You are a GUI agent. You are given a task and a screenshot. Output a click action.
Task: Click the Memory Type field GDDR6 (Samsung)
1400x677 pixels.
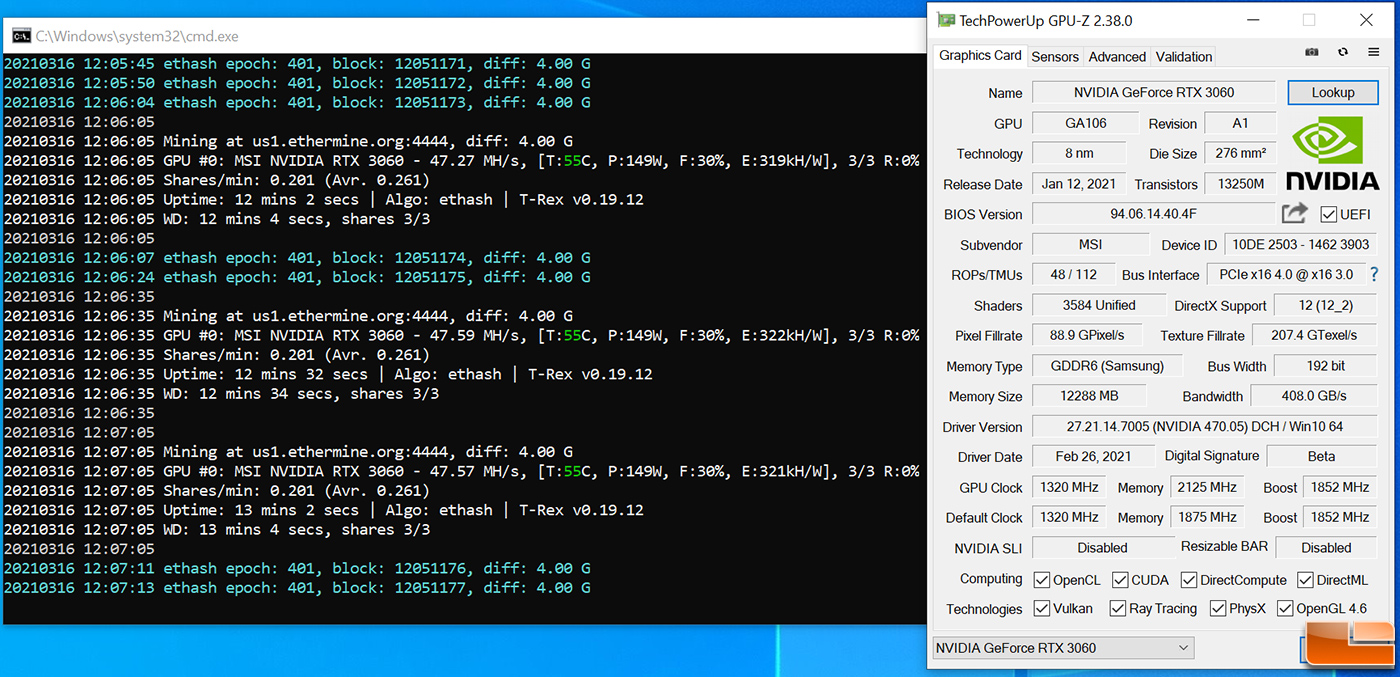(x=1106, y=366)
